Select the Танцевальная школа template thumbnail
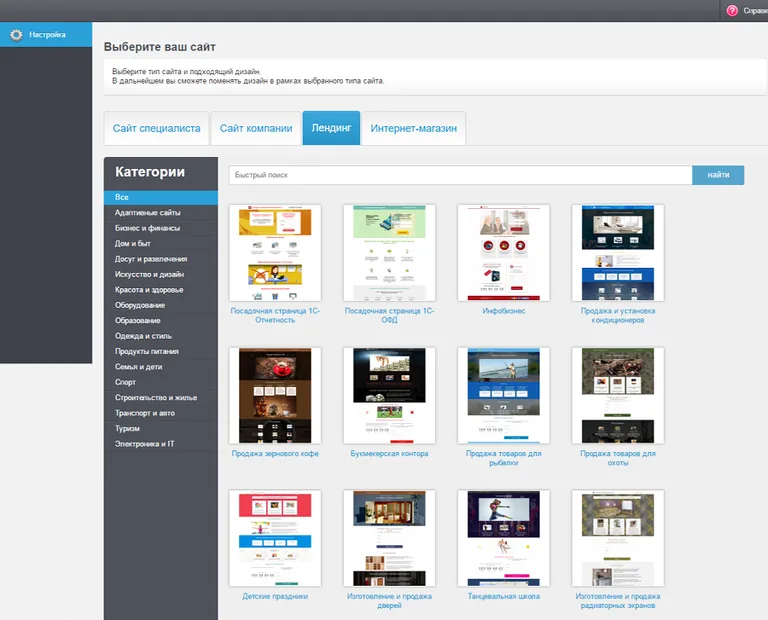The height and width of the screenshot is (620, 768). pos(503,537)
